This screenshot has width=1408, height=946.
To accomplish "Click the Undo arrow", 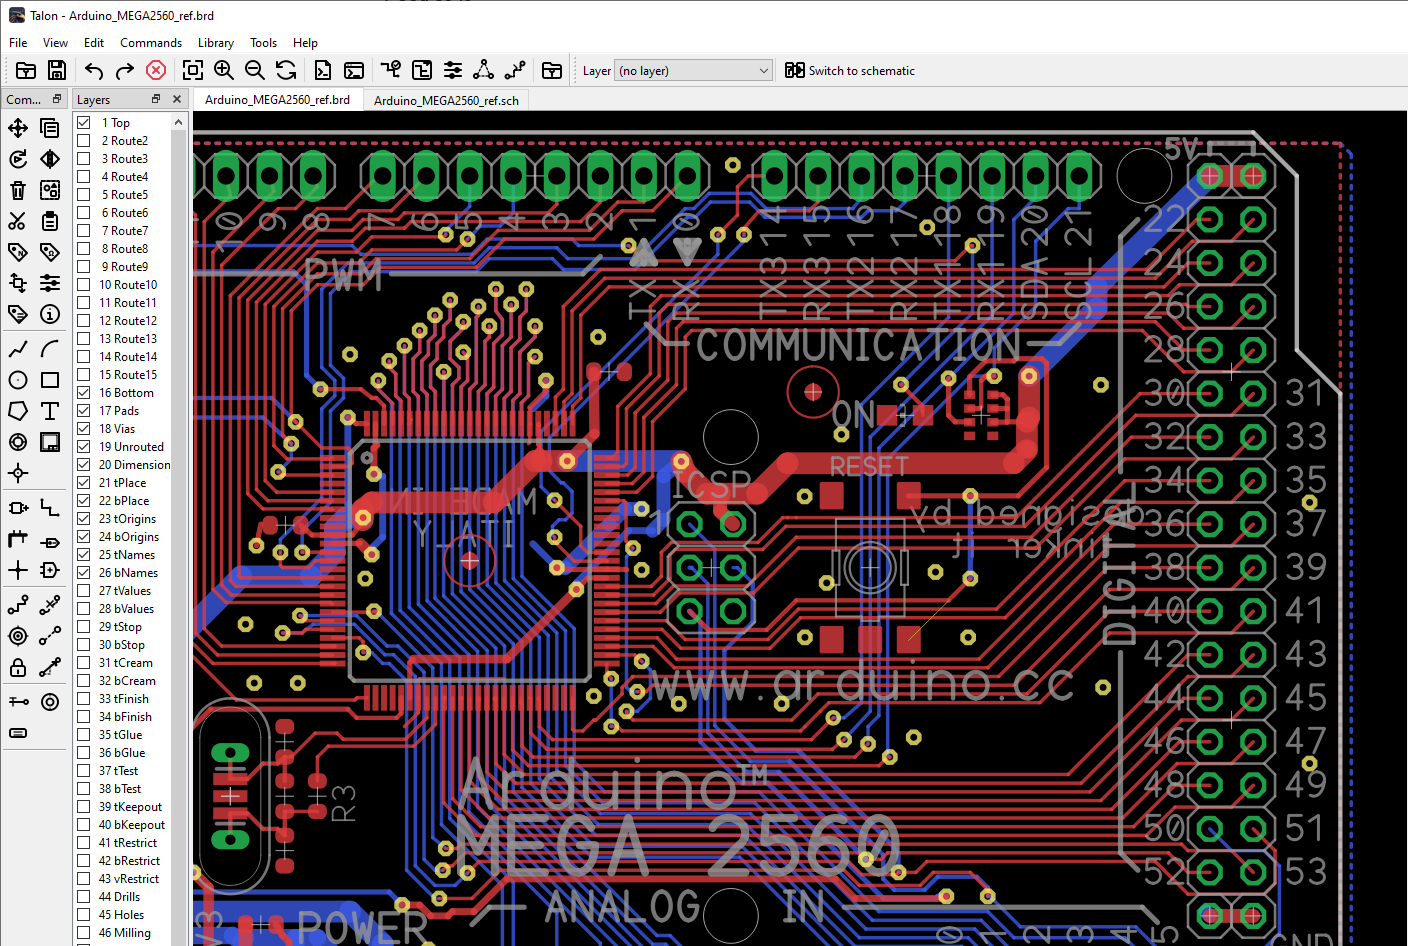I will [94, 70].
